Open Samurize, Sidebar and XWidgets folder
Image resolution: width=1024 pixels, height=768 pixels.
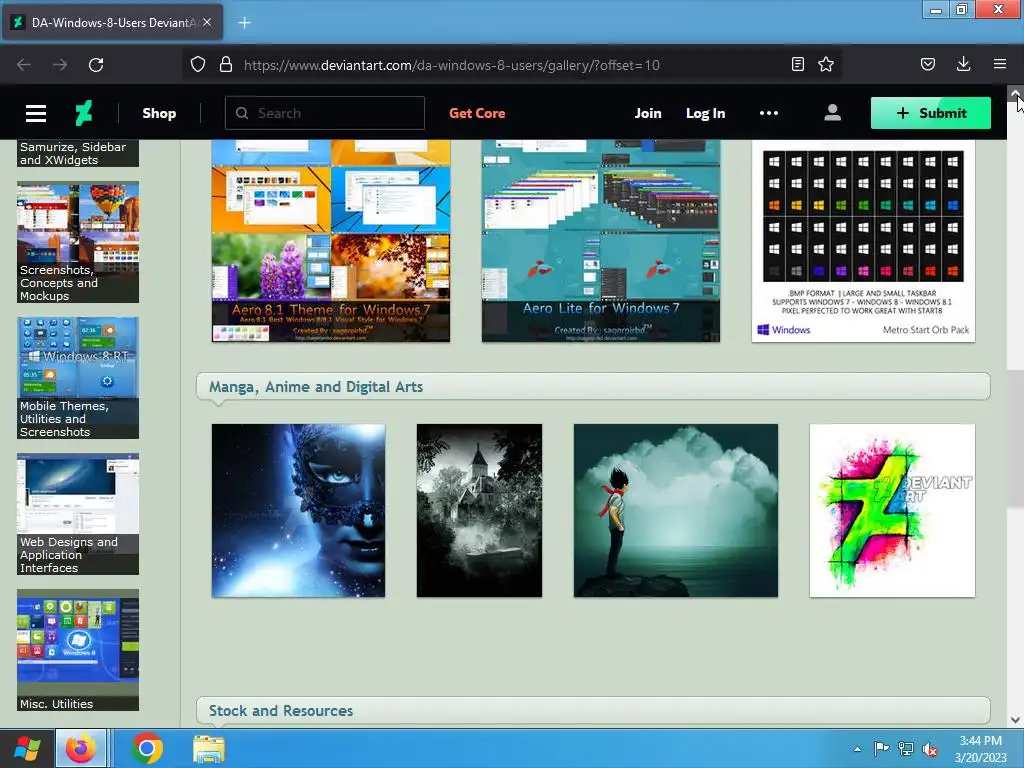78,153
